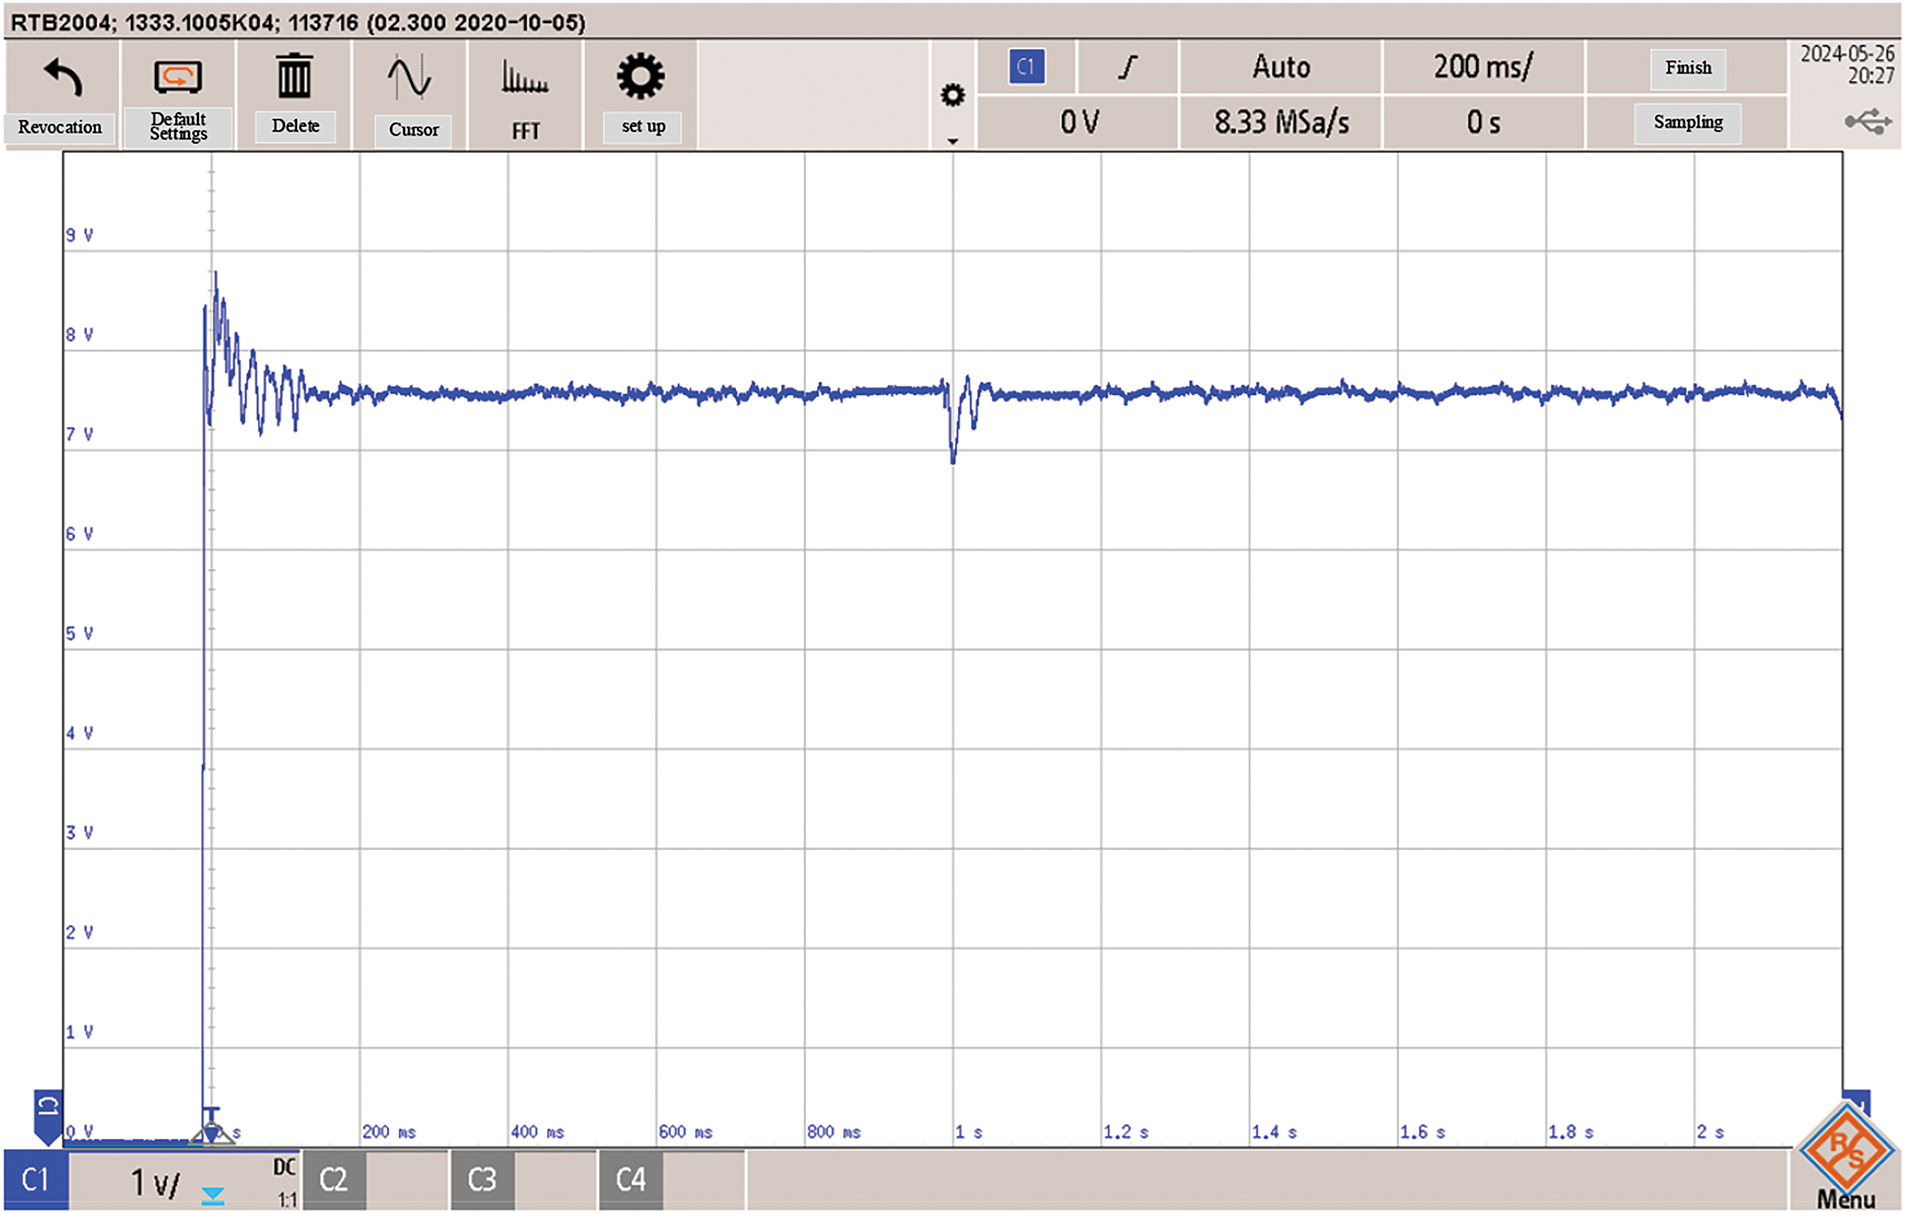
Task: Click the Delete trash can icon
Action: 294,77
